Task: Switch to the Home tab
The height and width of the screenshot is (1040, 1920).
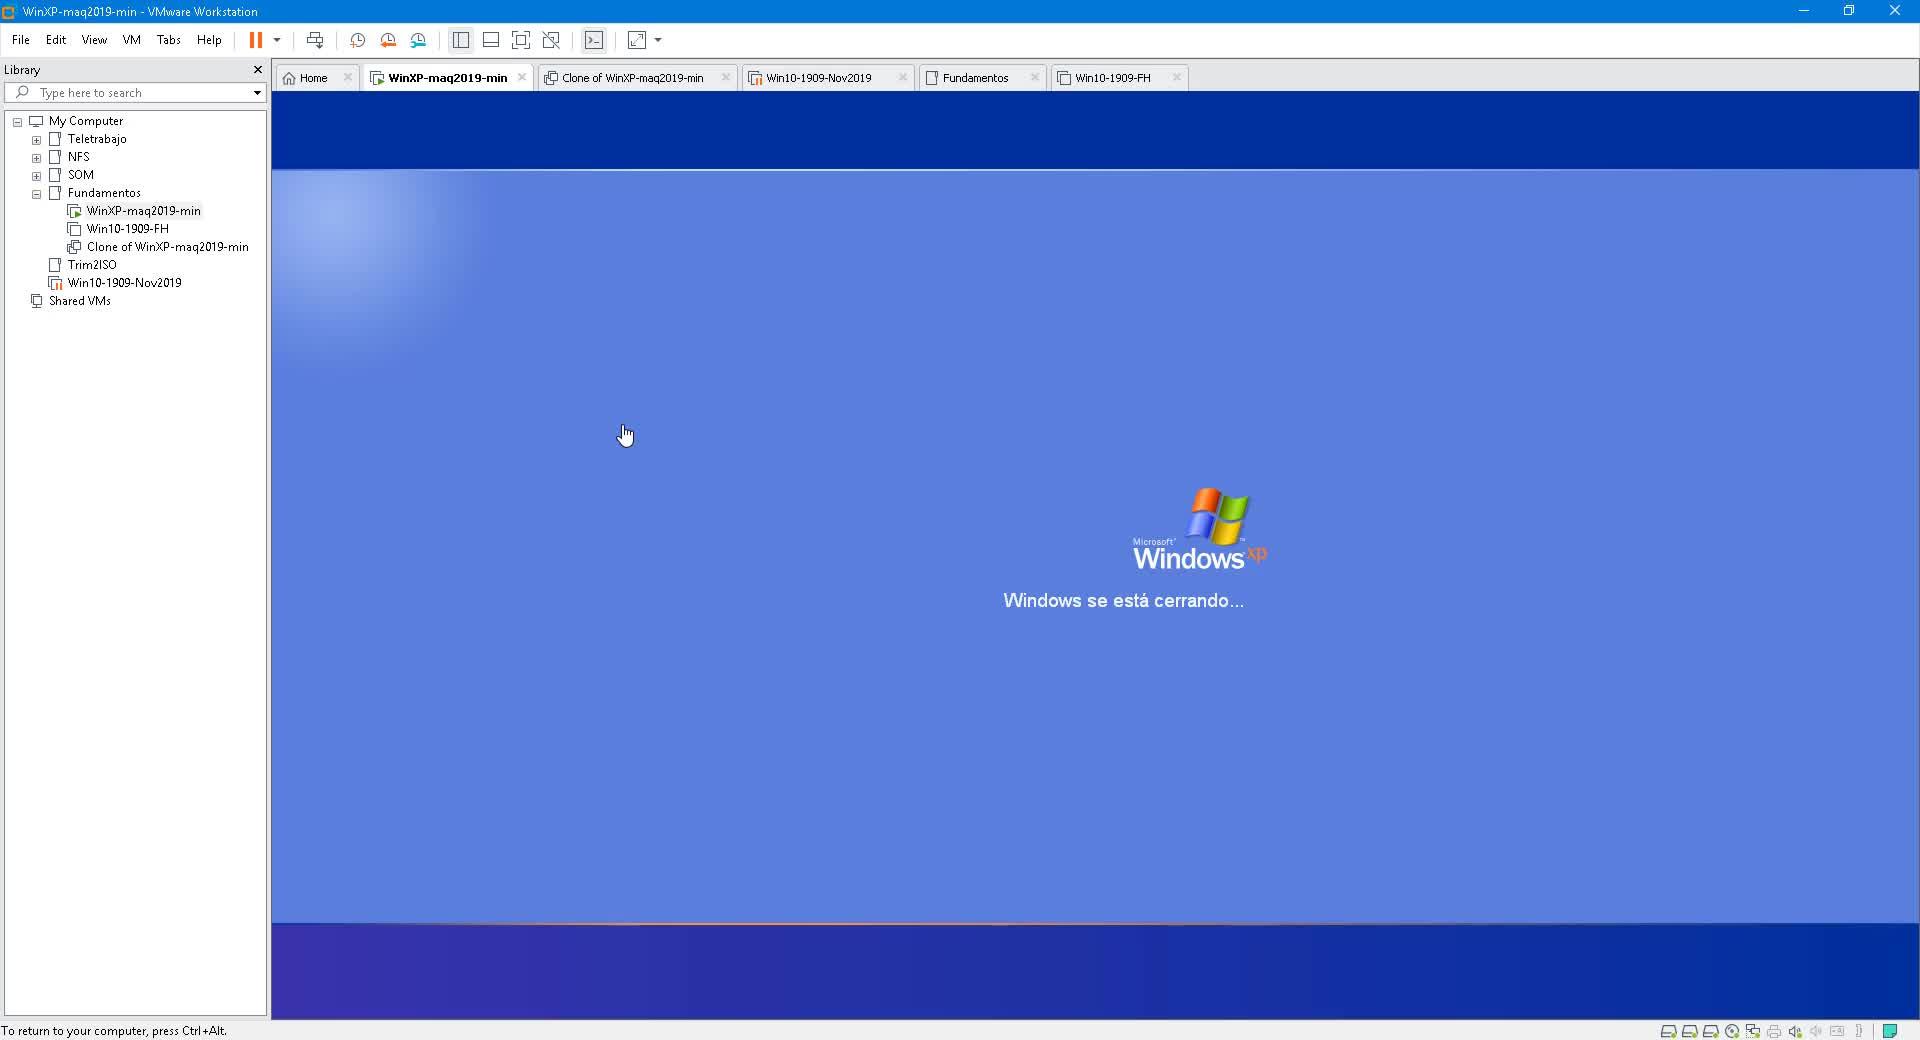Action: tap(313, 78)
